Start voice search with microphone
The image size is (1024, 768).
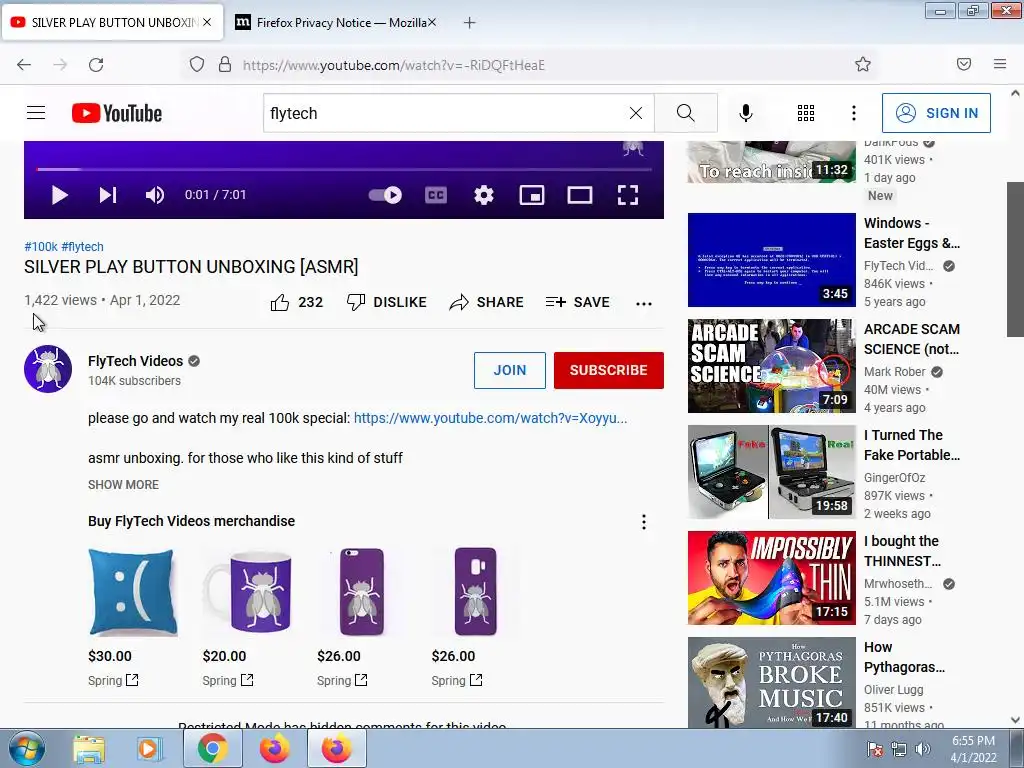[745, 113]
